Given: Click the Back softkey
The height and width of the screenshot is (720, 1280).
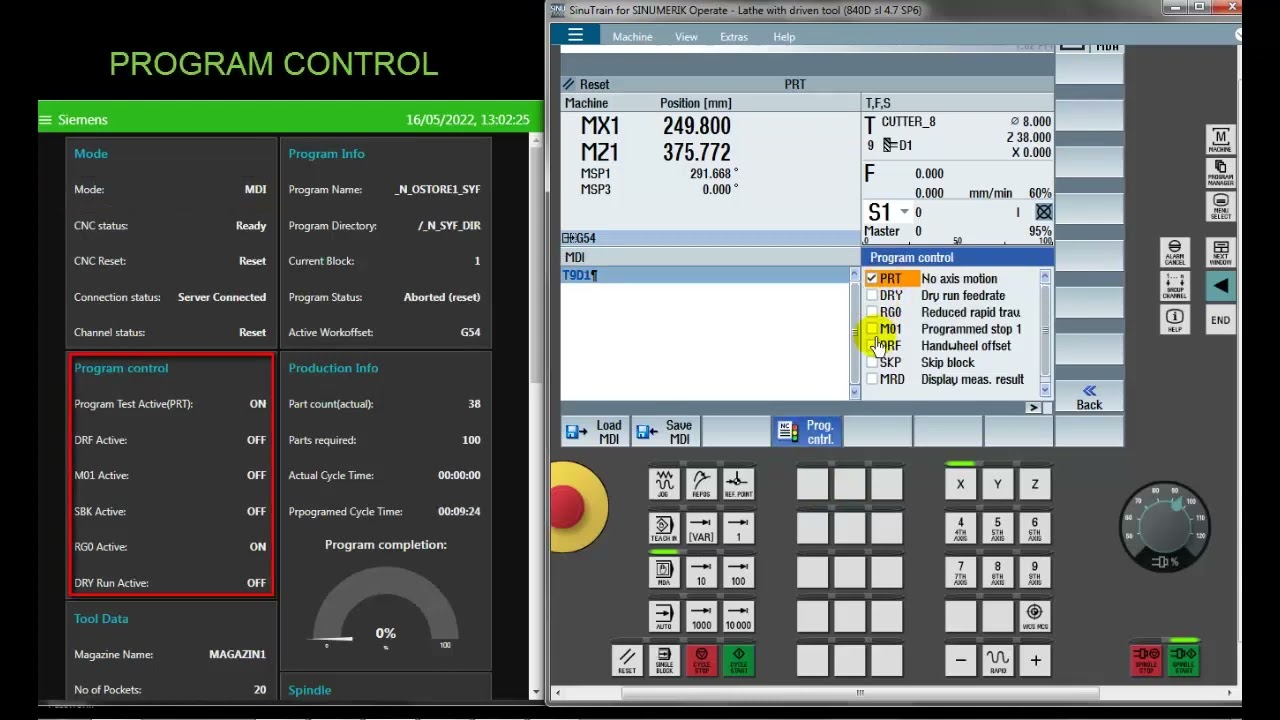Looking at the screenshot, I should click(x=1089, y=398).
